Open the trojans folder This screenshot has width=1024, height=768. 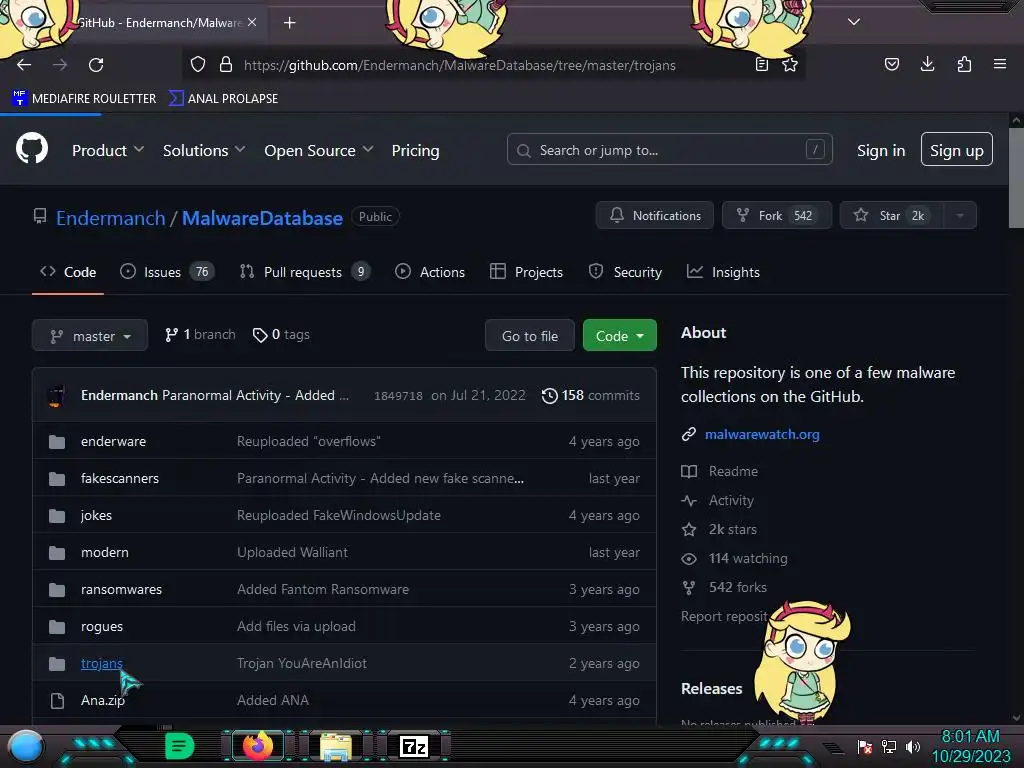tap(101, 664)
